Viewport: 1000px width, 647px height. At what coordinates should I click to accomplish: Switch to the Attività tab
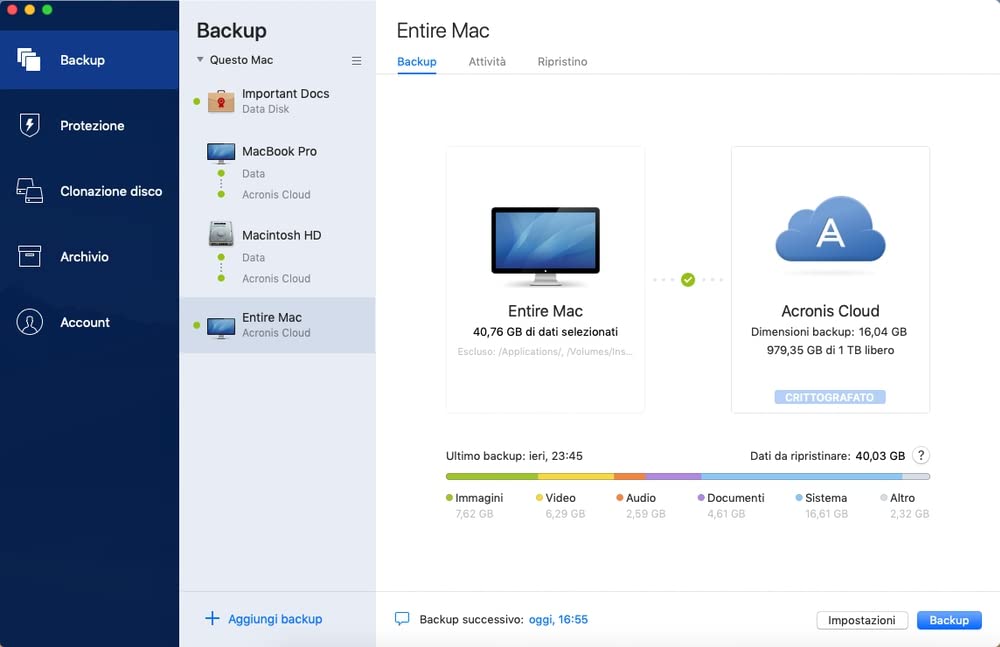(x=487, y=62)
